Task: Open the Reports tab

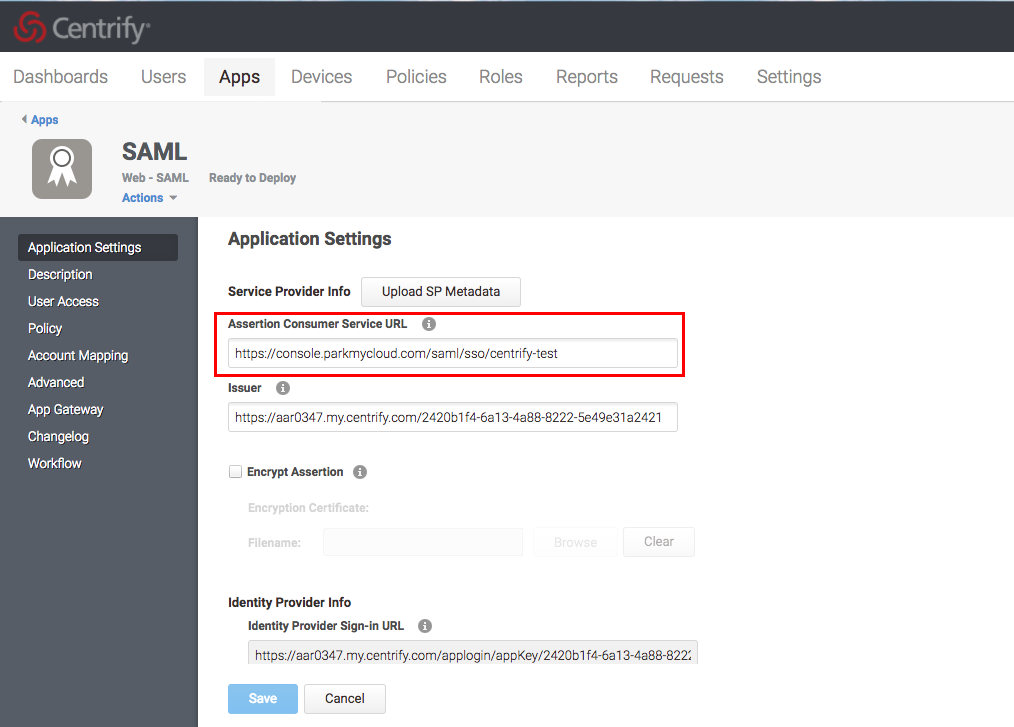Action: pyautogui.click(x=587, y=77)
